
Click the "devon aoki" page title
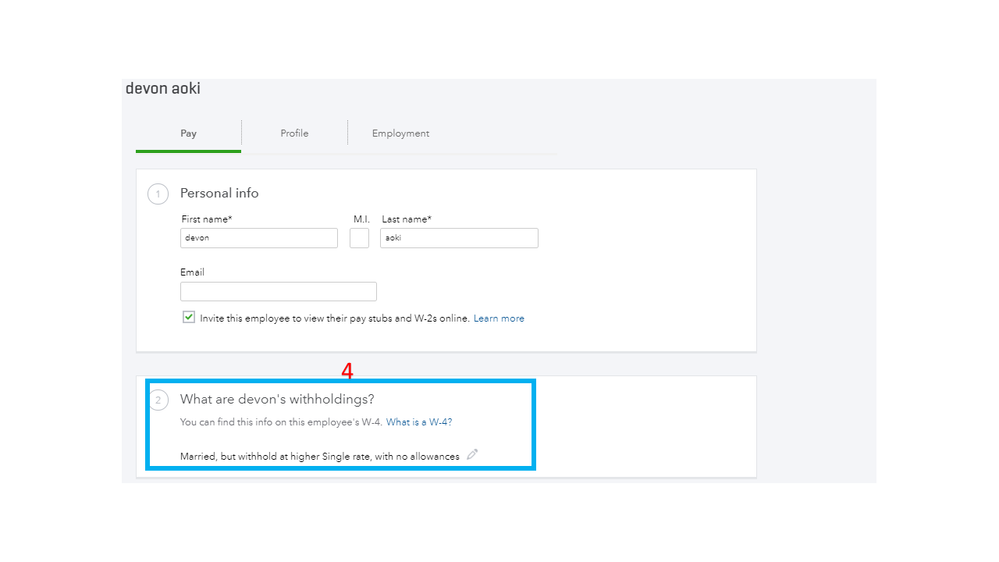(x=163, y=89)
